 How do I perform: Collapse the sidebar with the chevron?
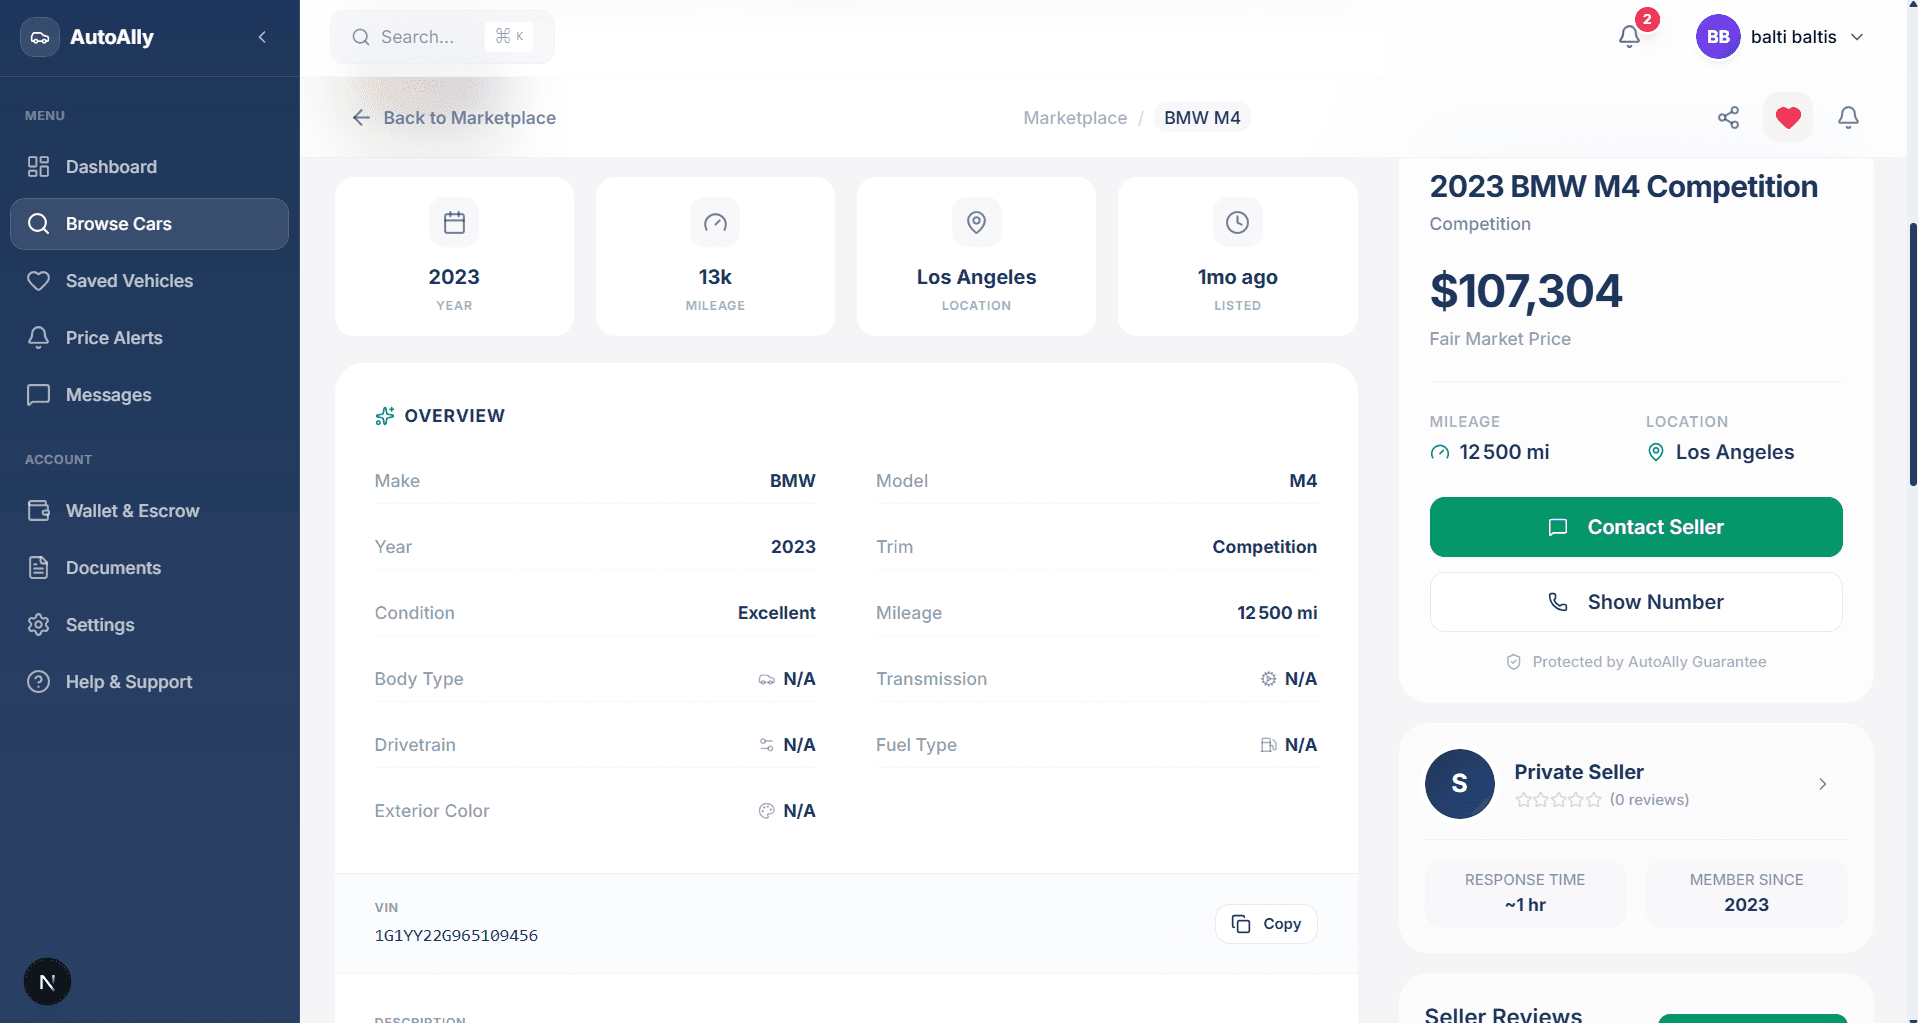262,37
